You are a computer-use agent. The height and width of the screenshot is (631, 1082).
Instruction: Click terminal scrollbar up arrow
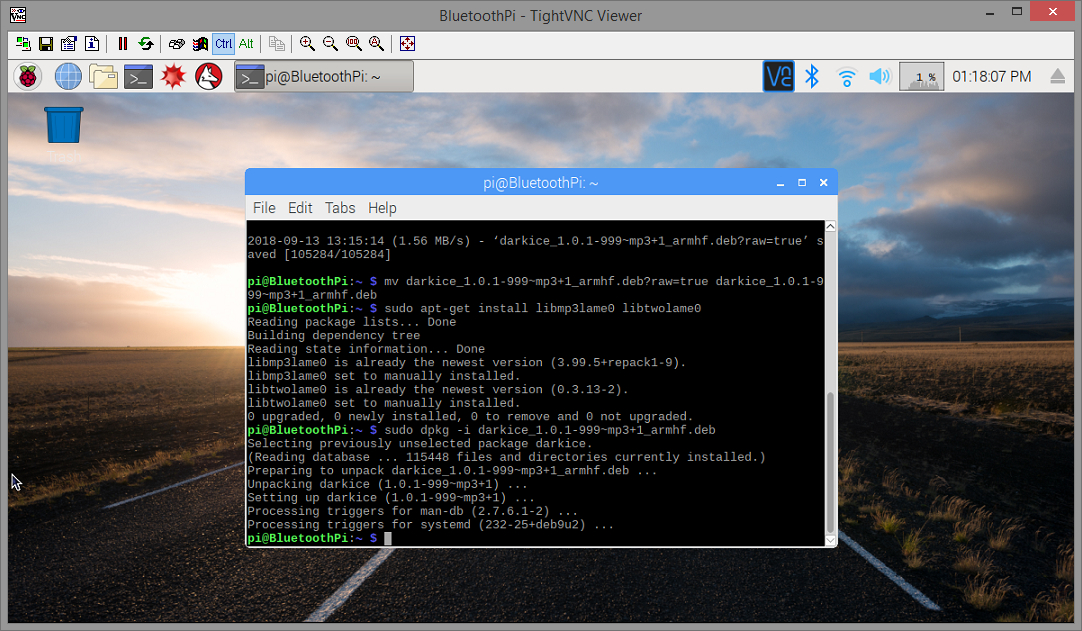830,226
